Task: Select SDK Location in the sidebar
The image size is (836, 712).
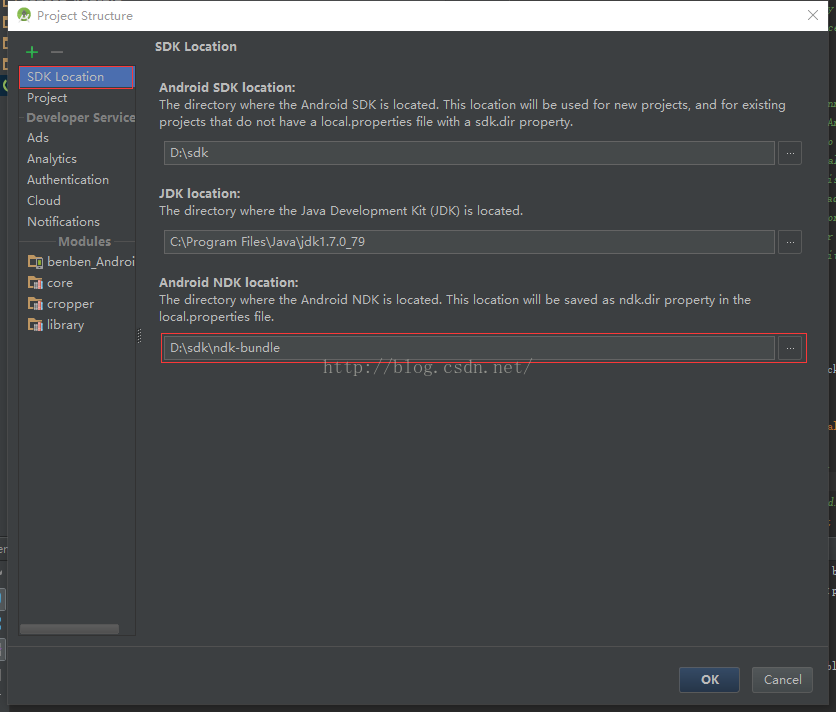Action: tap(77, 77)
